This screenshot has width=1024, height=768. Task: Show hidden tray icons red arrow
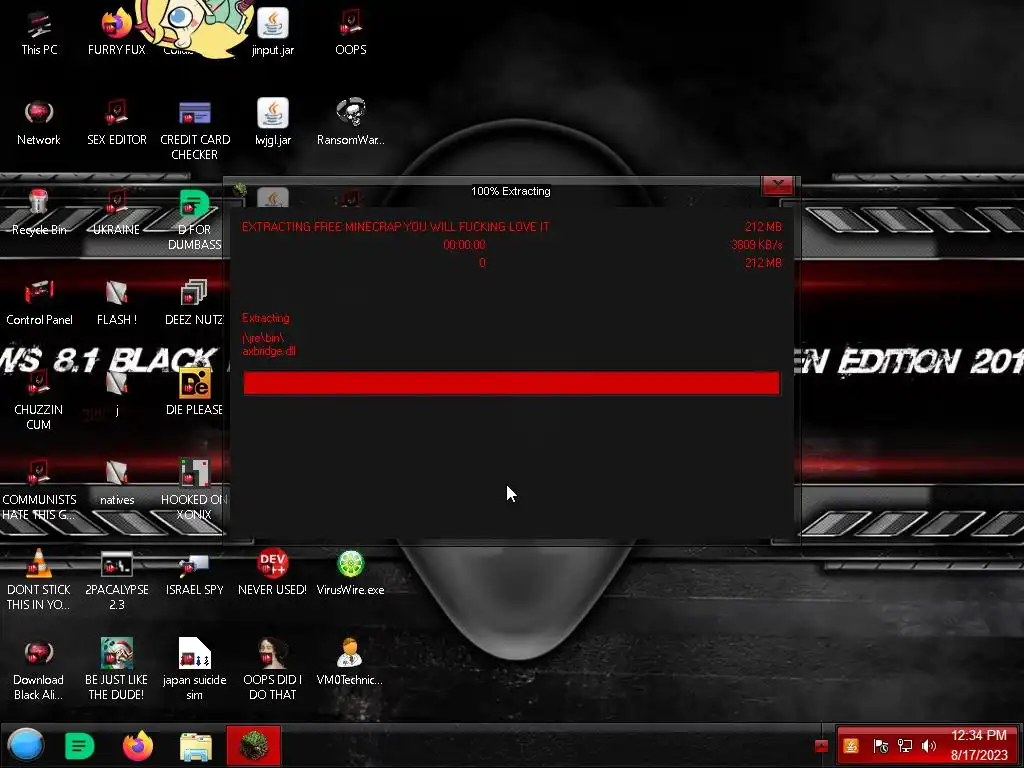pyautogui.click(x=822, y=746)
